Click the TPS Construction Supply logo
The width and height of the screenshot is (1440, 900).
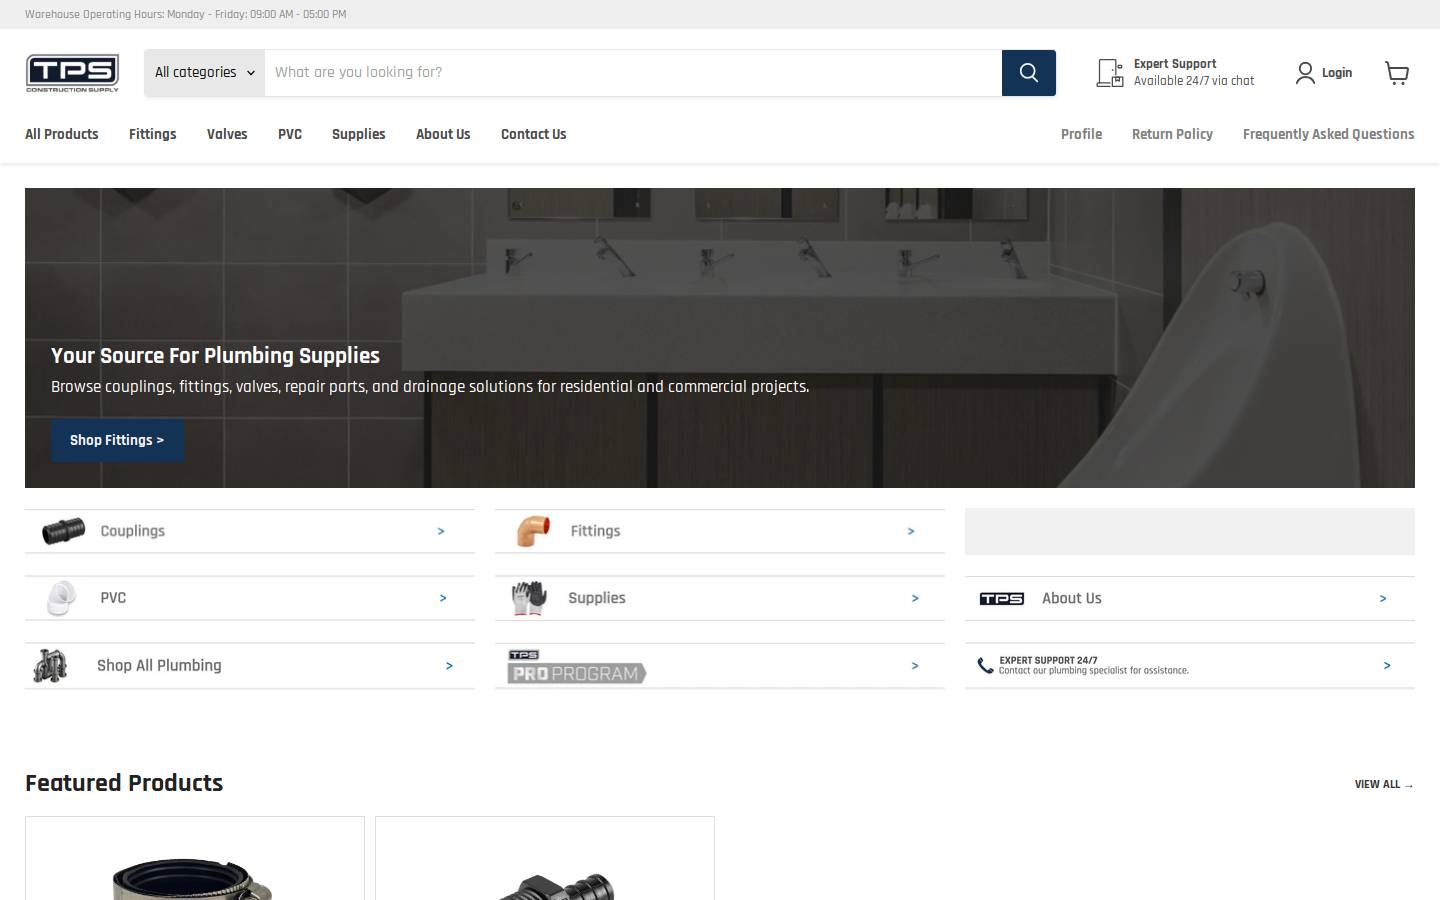coord(72,73)
